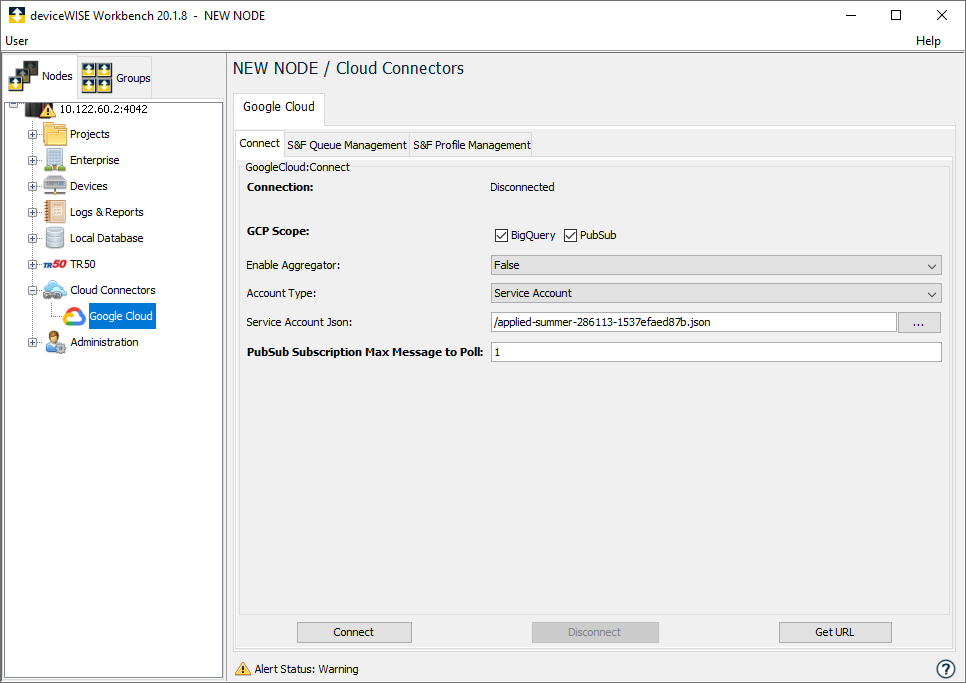
Task: Select the TR50 tree label
Action: click(x=83, y=264)
